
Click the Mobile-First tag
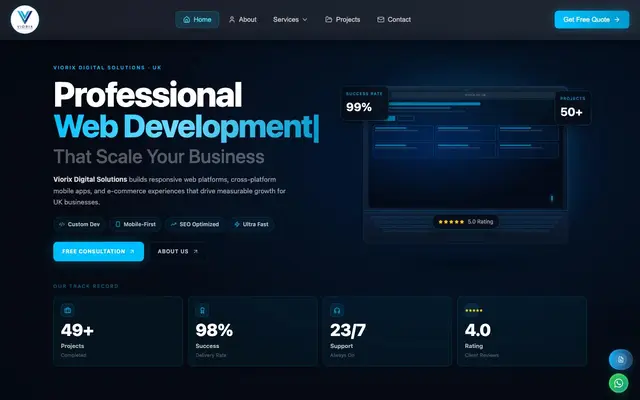pyautogui.click(x=136, y=224)
